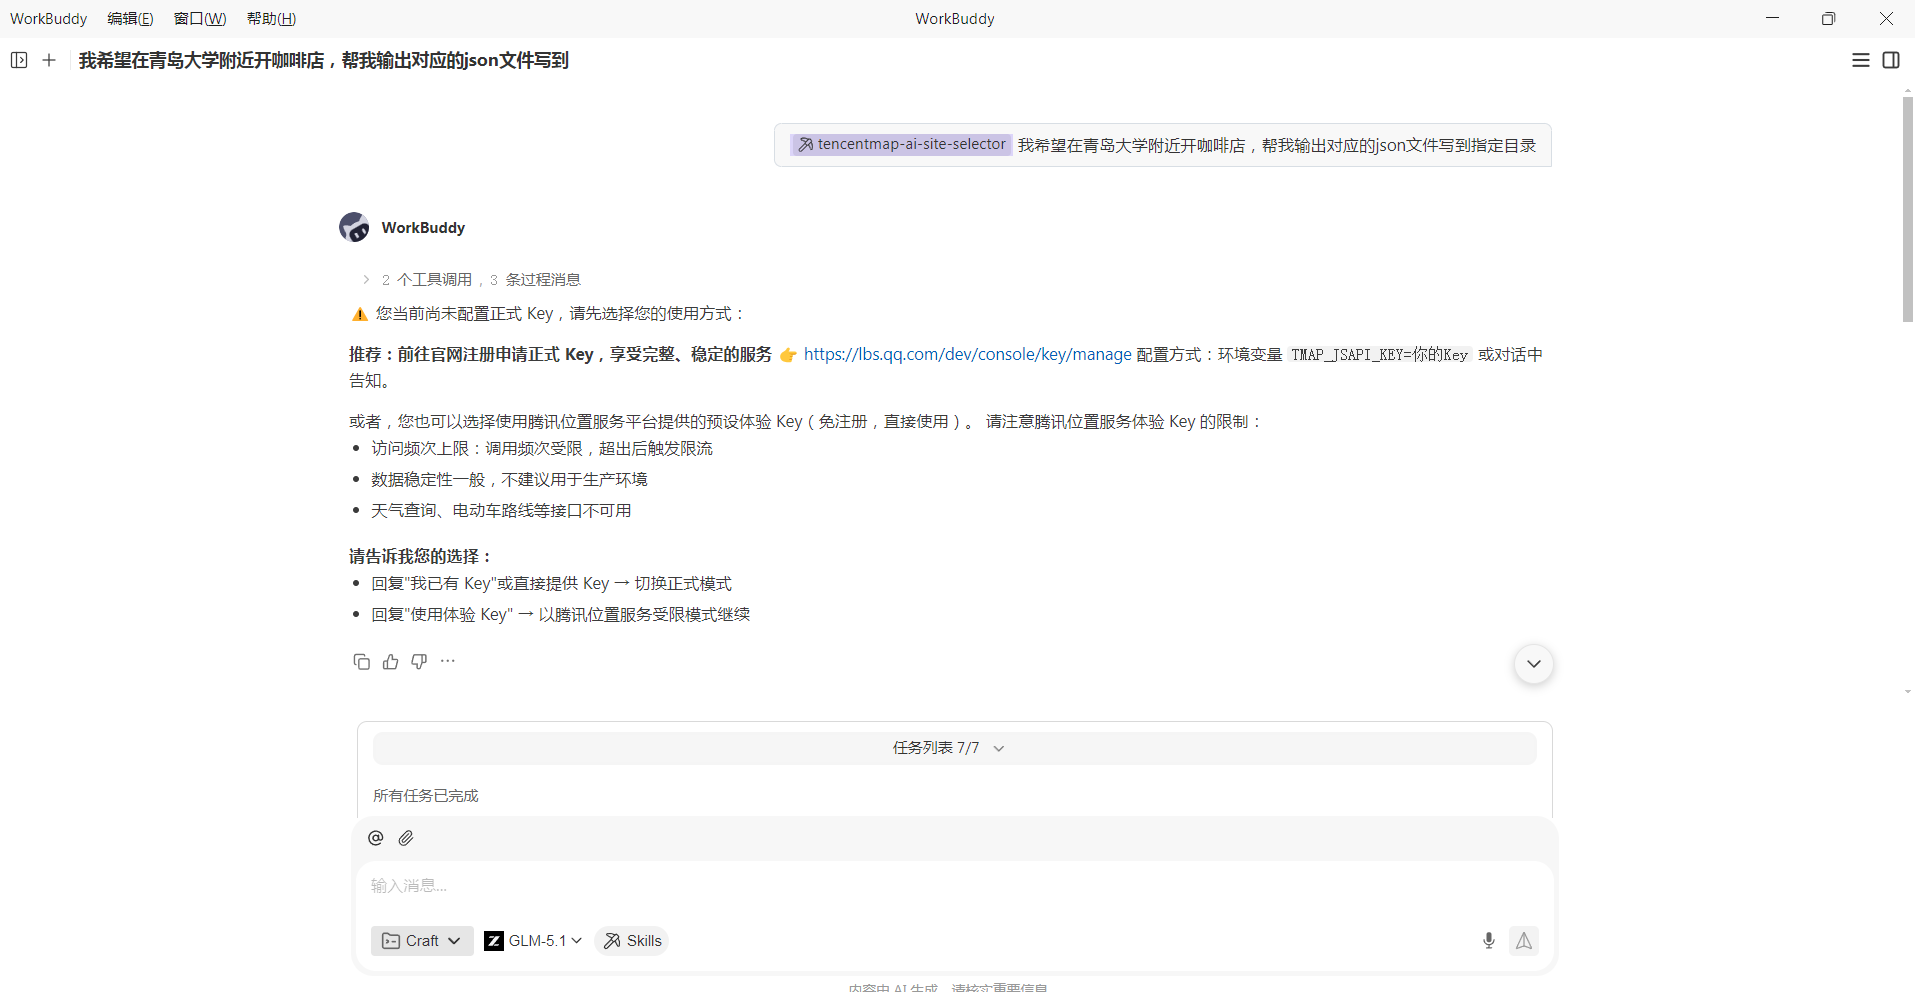The width and height of the screenshot is (1915, 992).
Task: Click the tencentmap-ai-site-selector skill tag
Action: click(x=901, y=145)
